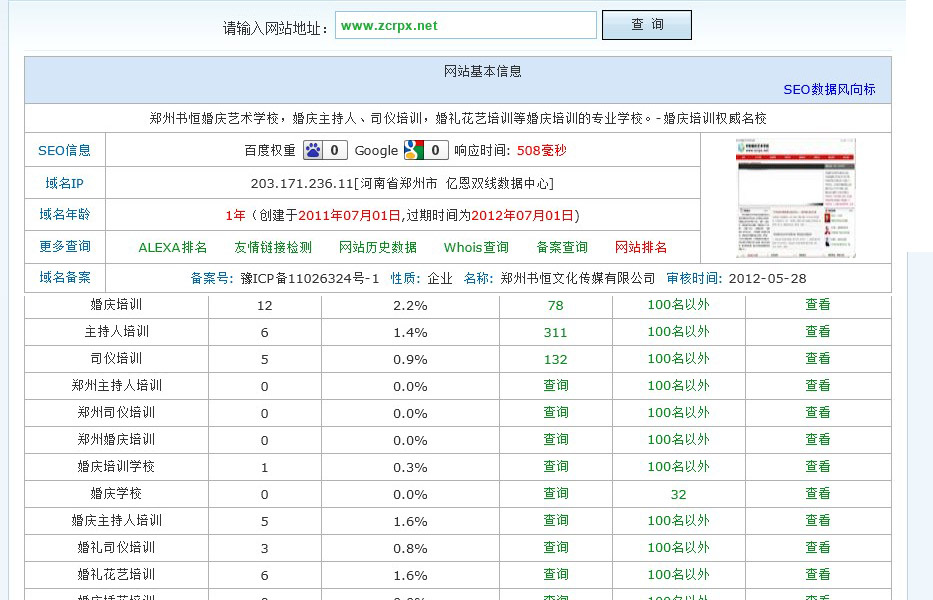Click the website address input field
933x600 pixels.
pyautogui.click(x=466, y=26)
